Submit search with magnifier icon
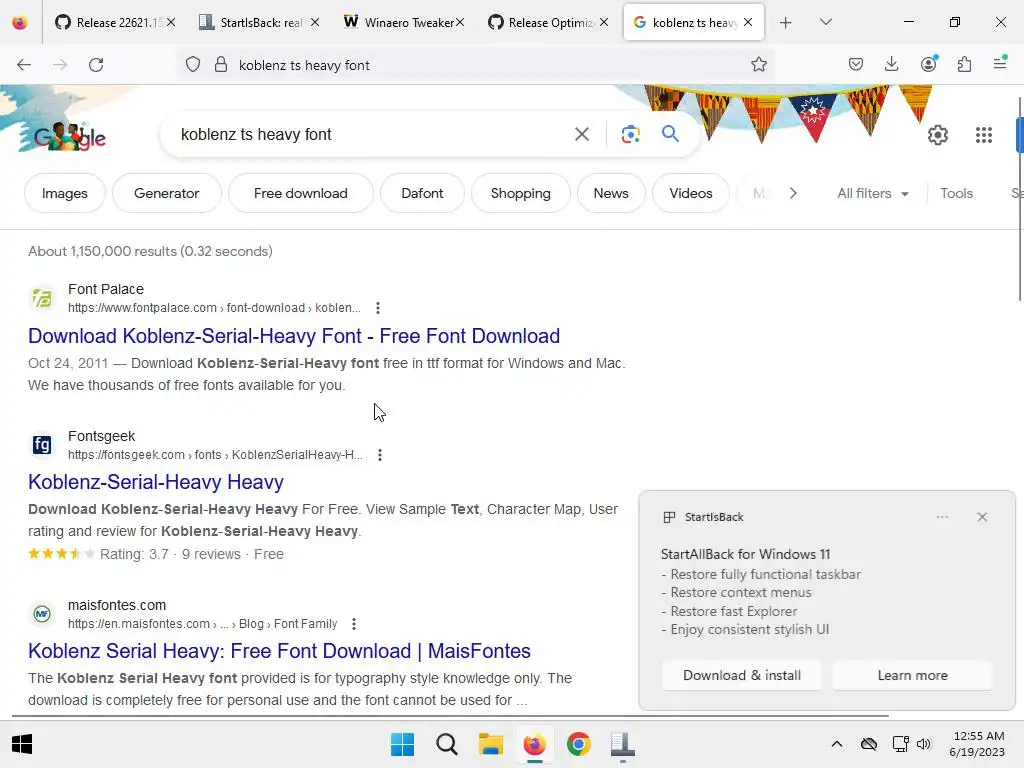Viewport: 1024px width, 768px height. point(670,134)
